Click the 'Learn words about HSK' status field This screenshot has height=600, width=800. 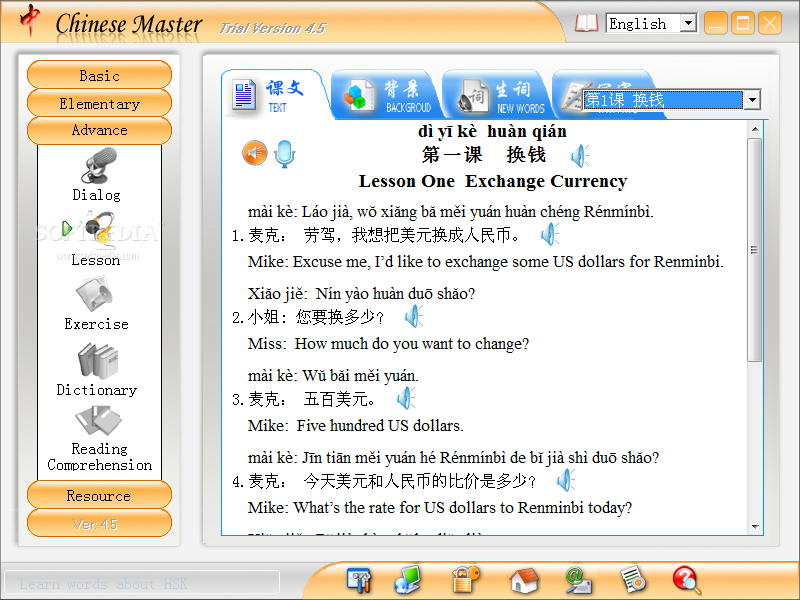142,583
